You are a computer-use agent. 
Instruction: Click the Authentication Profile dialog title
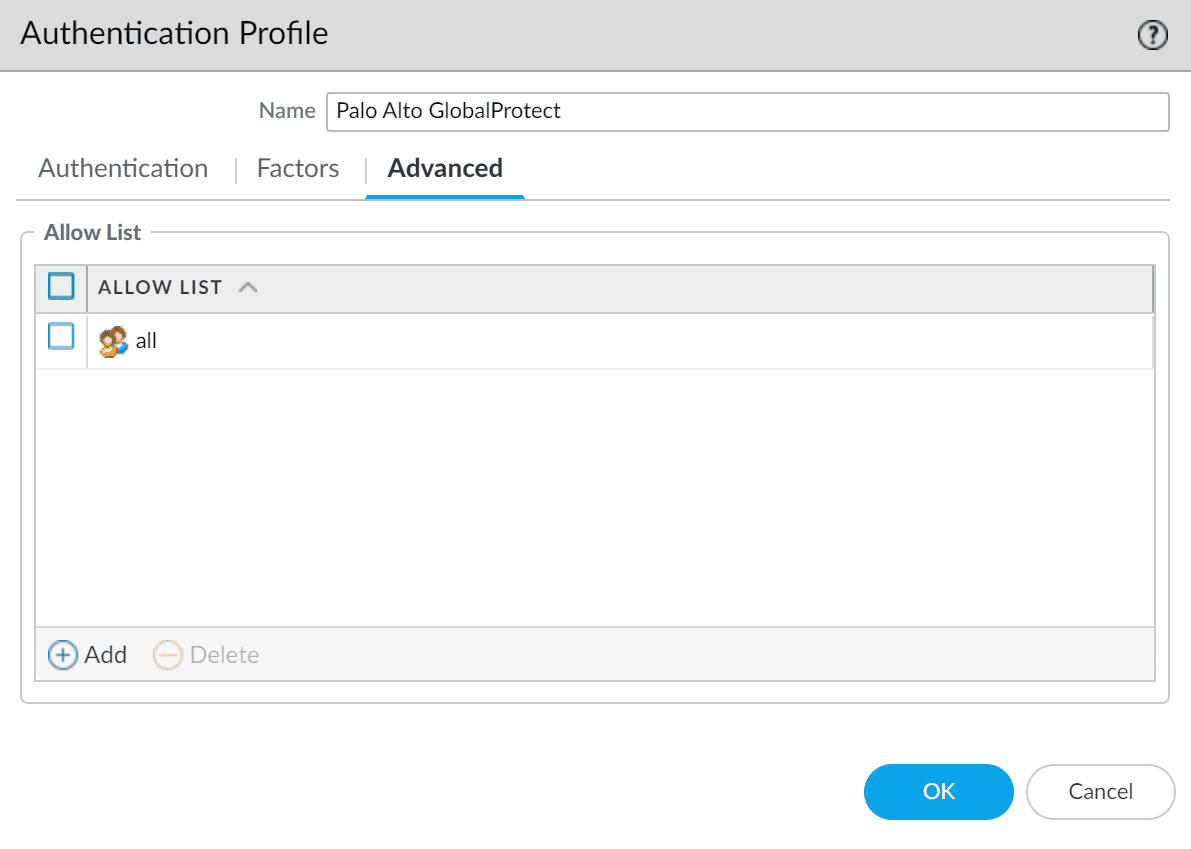point(174,33)
